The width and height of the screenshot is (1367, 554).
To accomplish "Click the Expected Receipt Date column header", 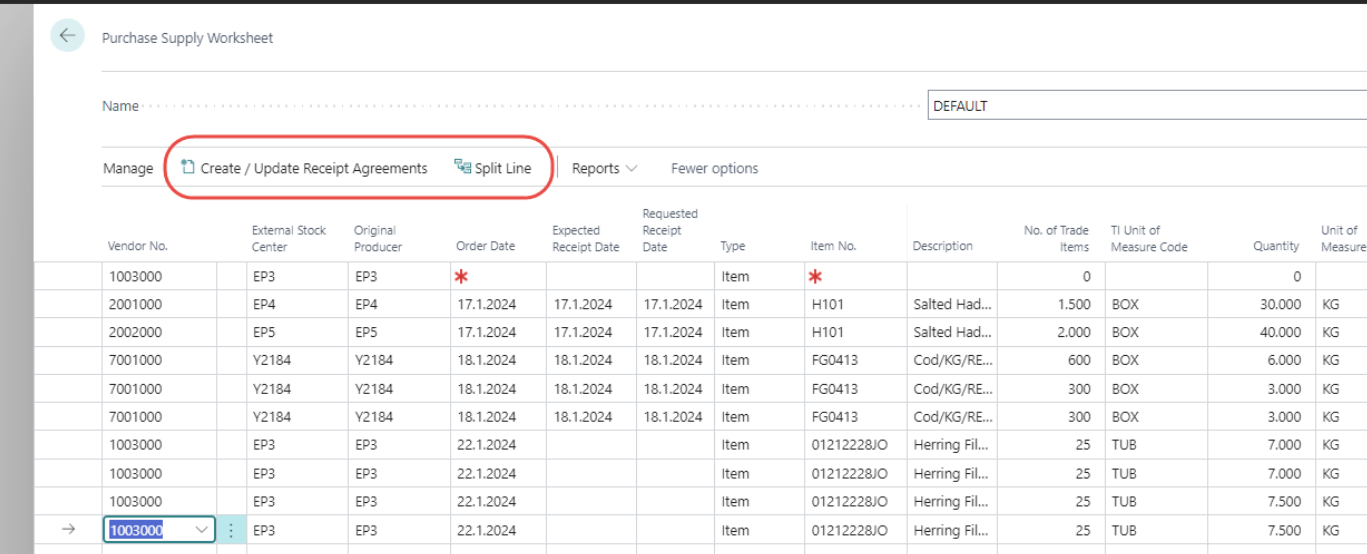I will 585,238.
